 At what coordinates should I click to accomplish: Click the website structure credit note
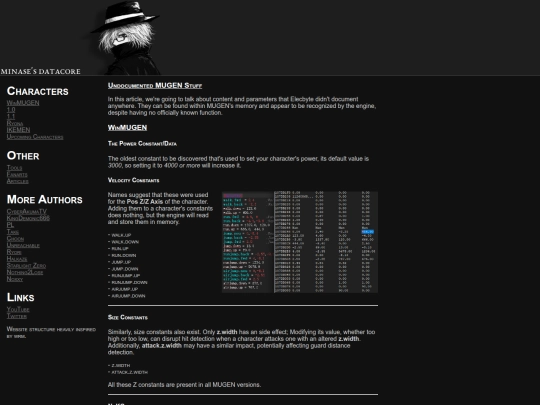(x=51, y=332)
